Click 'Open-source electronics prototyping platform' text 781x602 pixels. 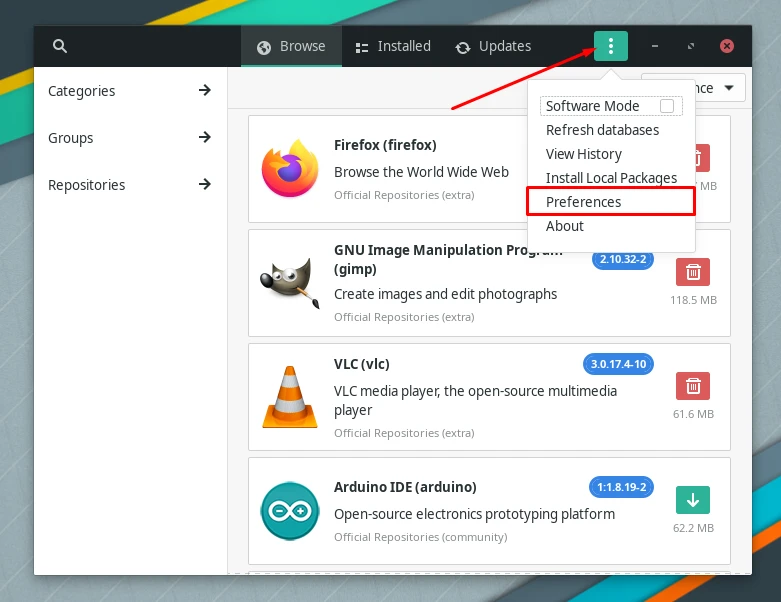[474, 514]
